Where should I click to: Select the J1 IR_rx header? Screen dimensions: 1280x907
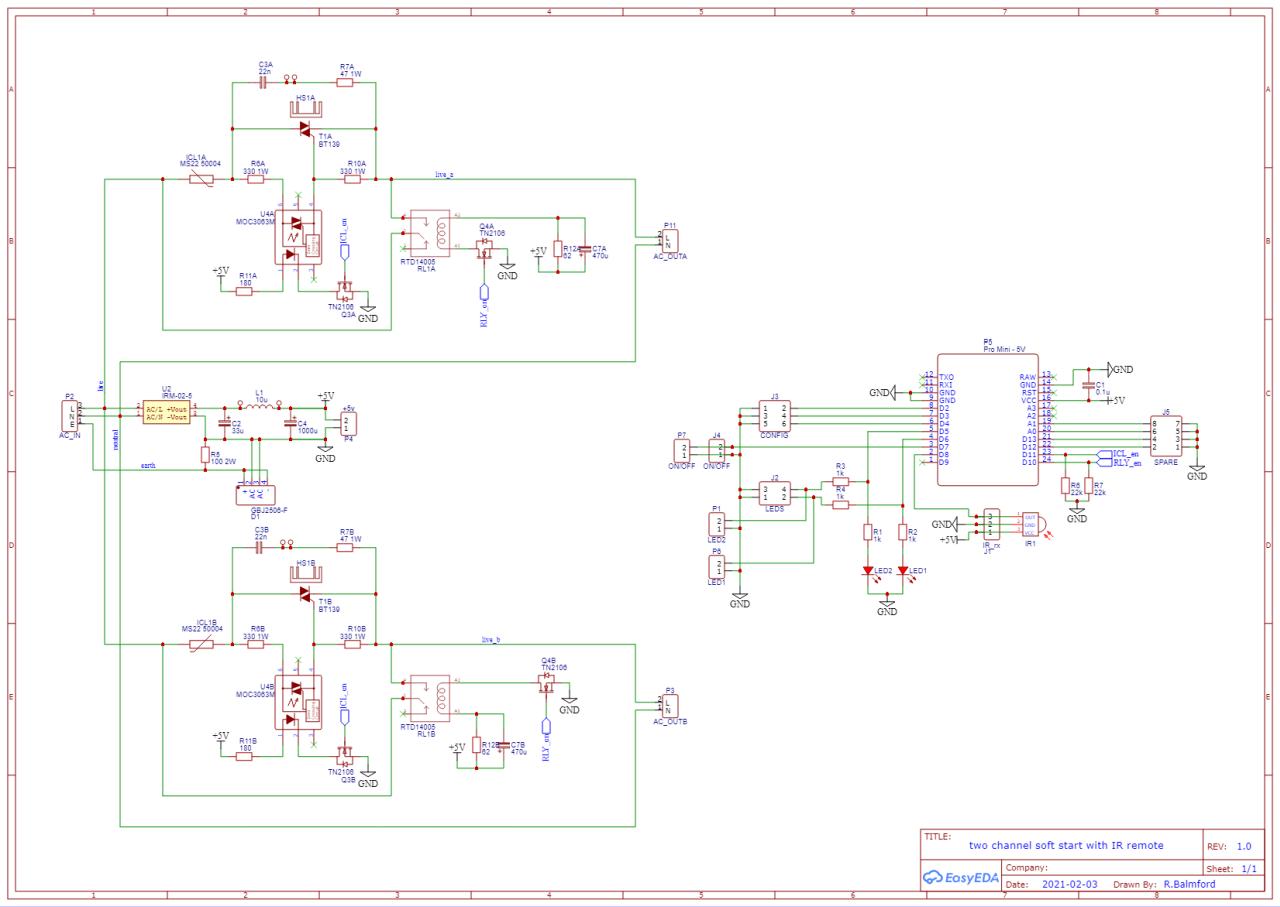(x=990, y=523)
